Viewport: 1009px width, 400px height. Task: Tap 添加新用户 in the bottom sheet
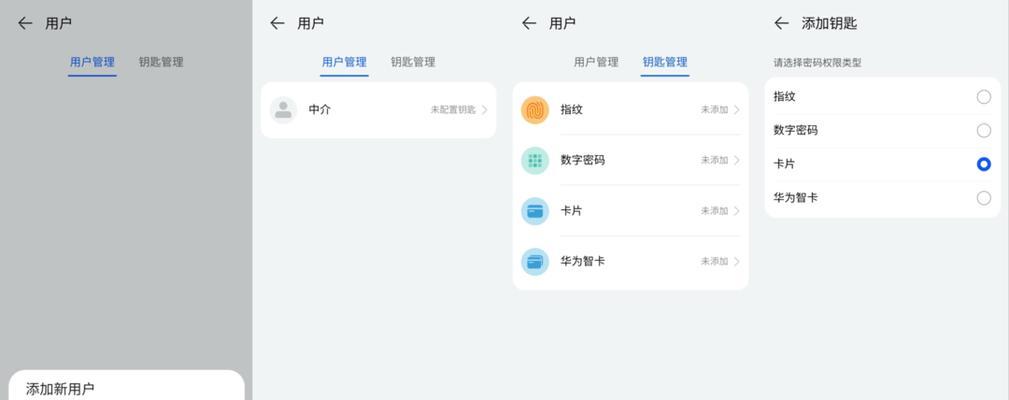click(60, 389)
